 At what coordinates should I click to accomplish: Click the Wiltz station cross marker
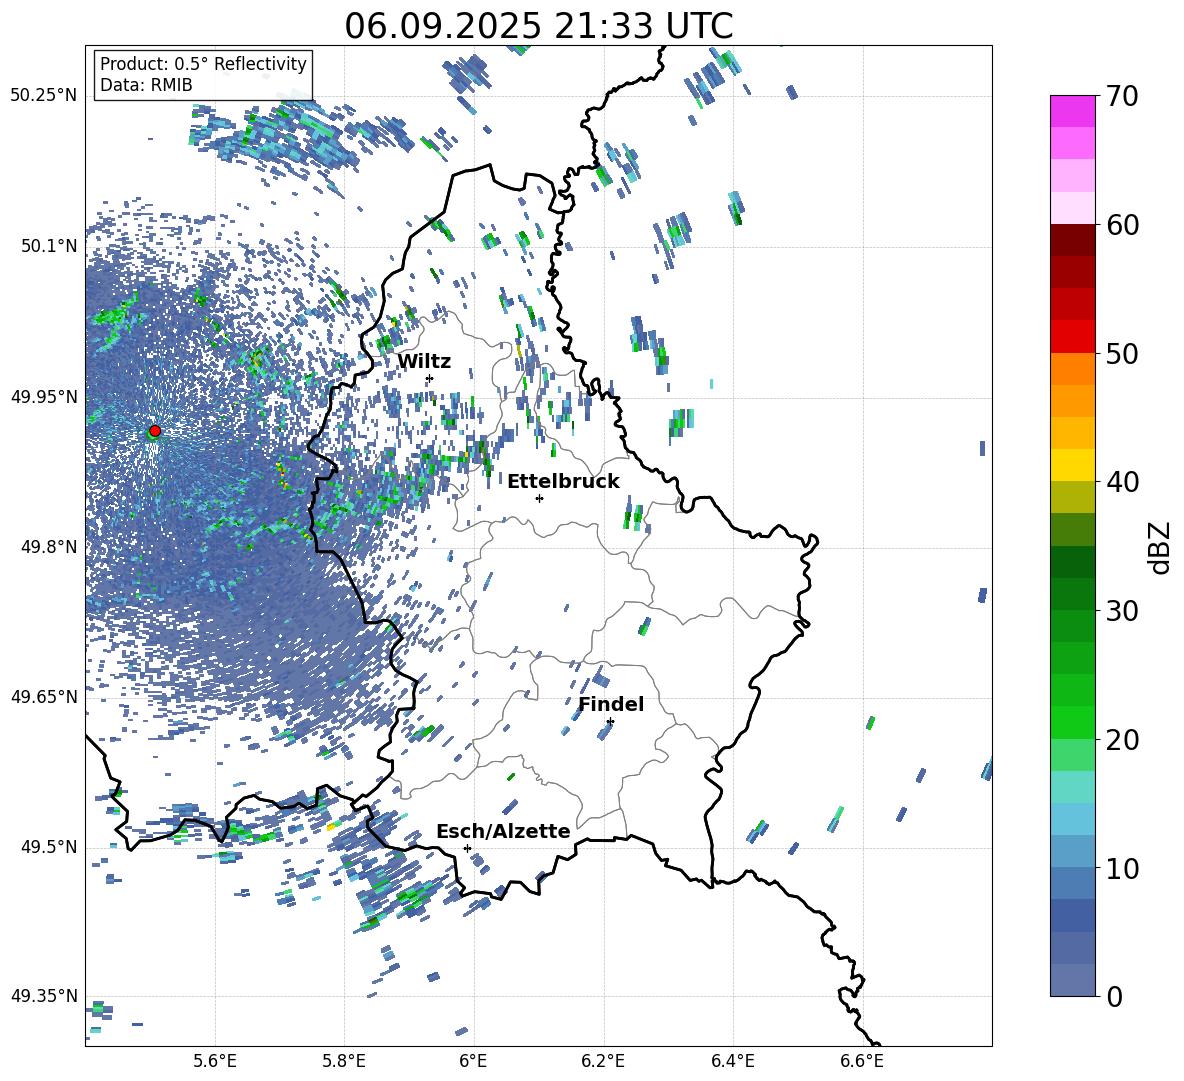coord(430,378)
